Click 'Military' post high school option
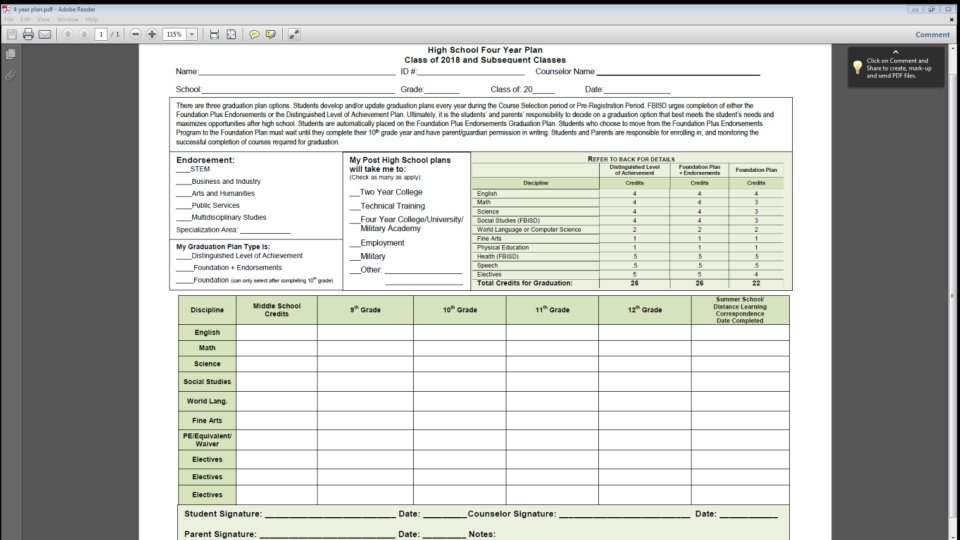This screenshot has width=960, height=540. coord(368,257)
